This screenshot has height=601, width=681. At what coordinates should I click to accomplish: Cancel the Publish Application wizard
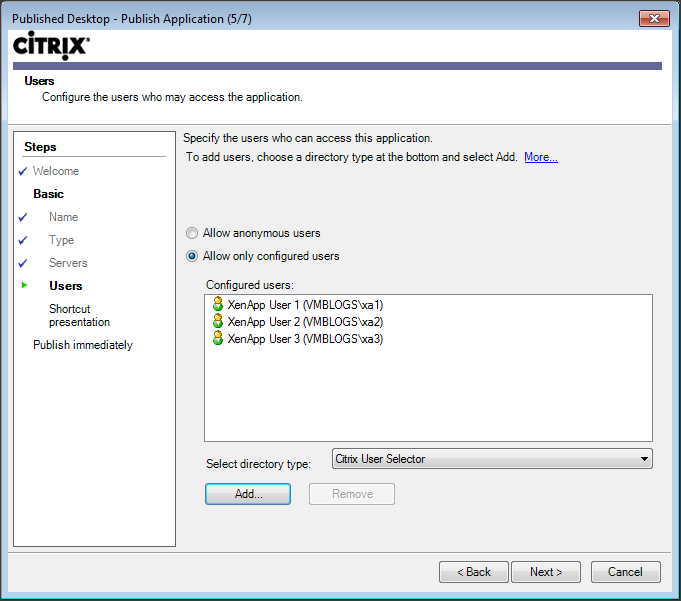pos(625,572)
